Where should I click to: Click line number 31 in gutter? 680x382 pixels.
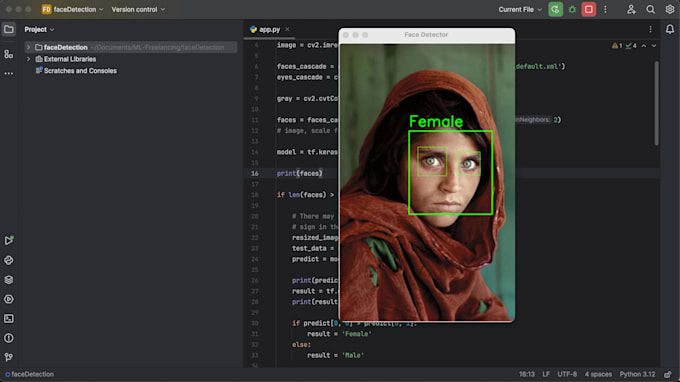pyautogui.click(x=255, y=334)
